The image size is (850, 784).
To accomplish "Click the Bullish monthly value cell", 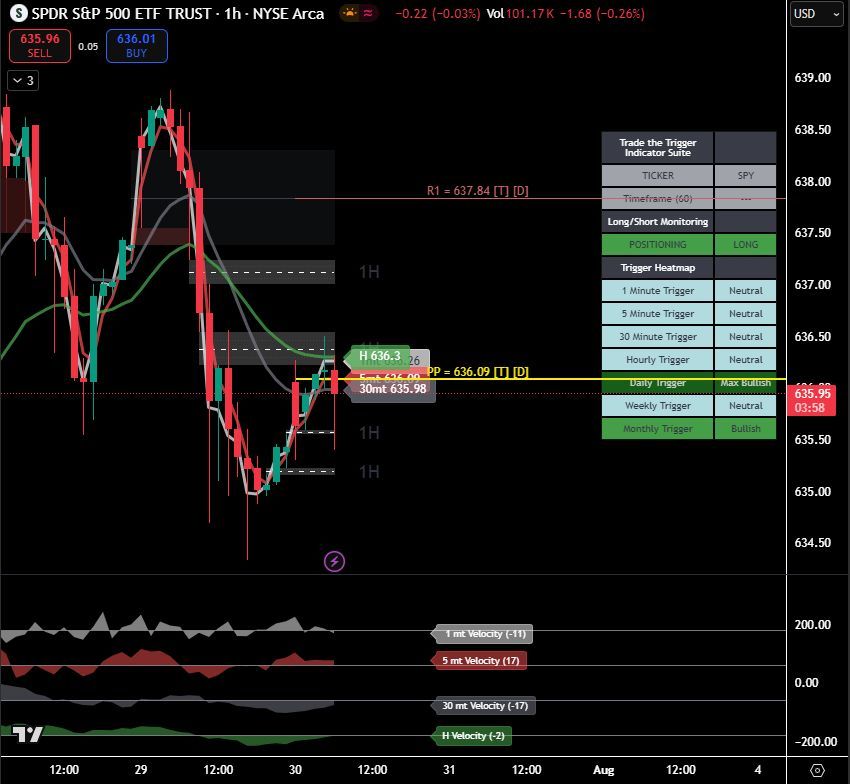I will (745, 428).
